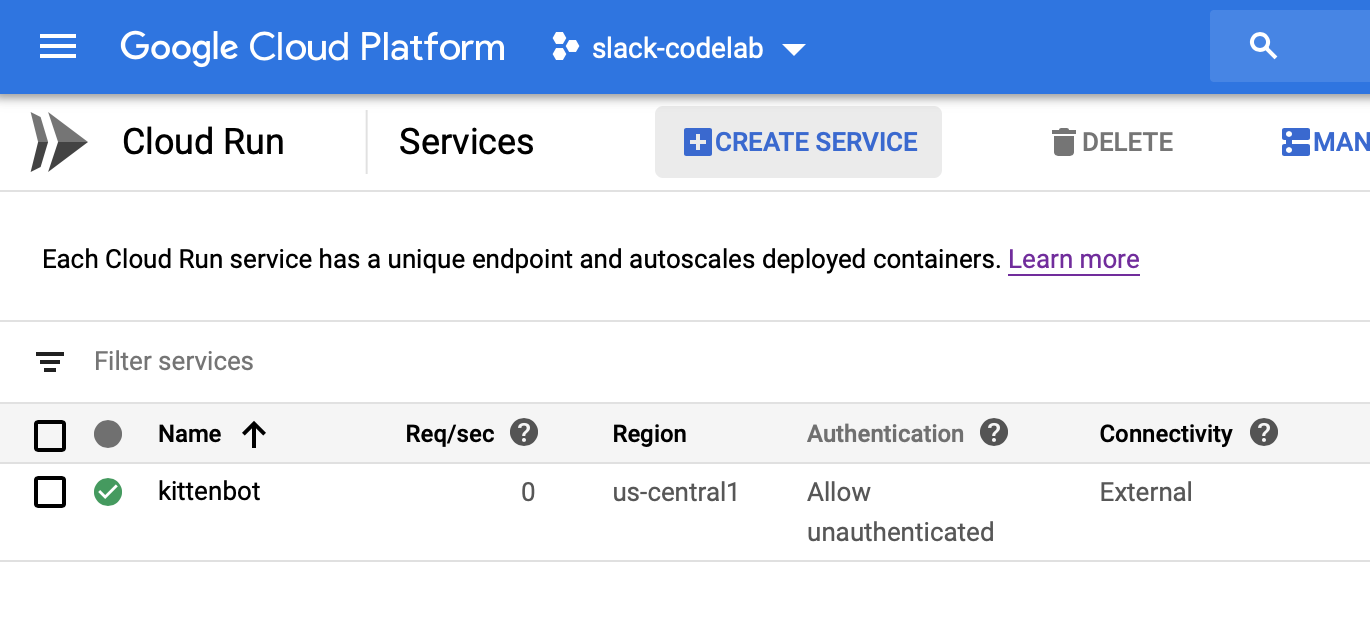The width and height of the screenshot is (1370, 622).
Task: Toggle the select-all services checkbox
Action: coord(50,435)
